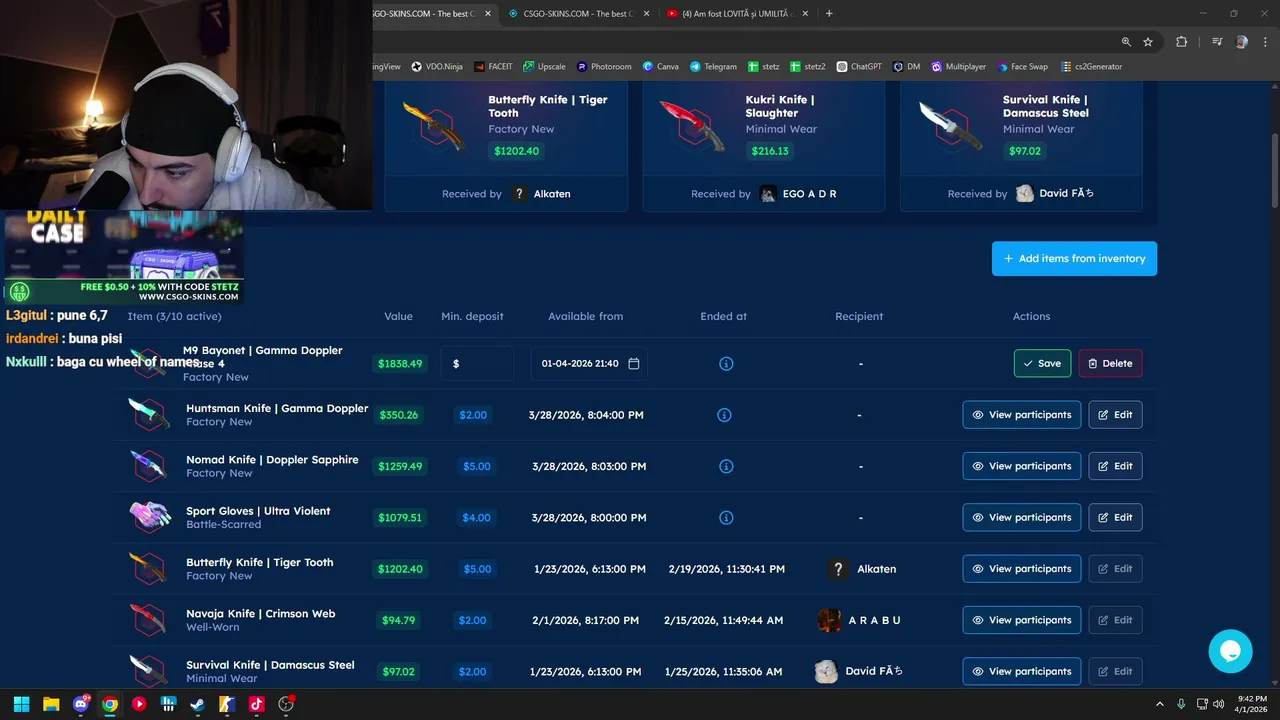Viewport: 1280px width, 720px height.
Task: Open the Chrome three-dot menu
Action: coord(1265,42)
